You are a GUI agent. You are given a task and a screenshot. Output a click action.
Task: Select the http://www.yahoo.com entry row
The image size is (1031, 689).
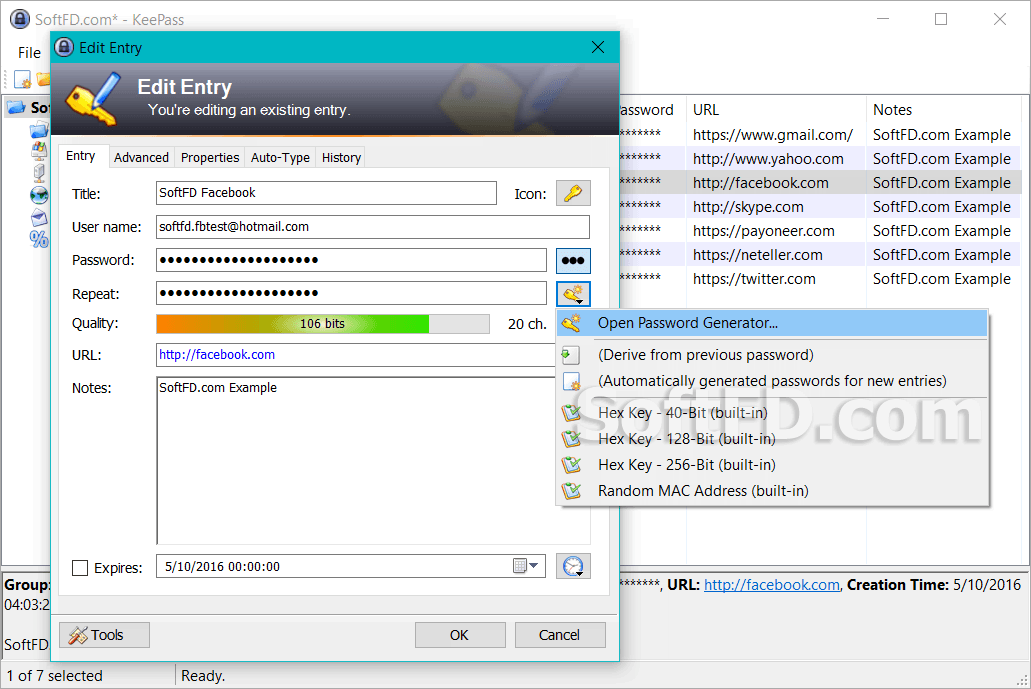point(821,158)
